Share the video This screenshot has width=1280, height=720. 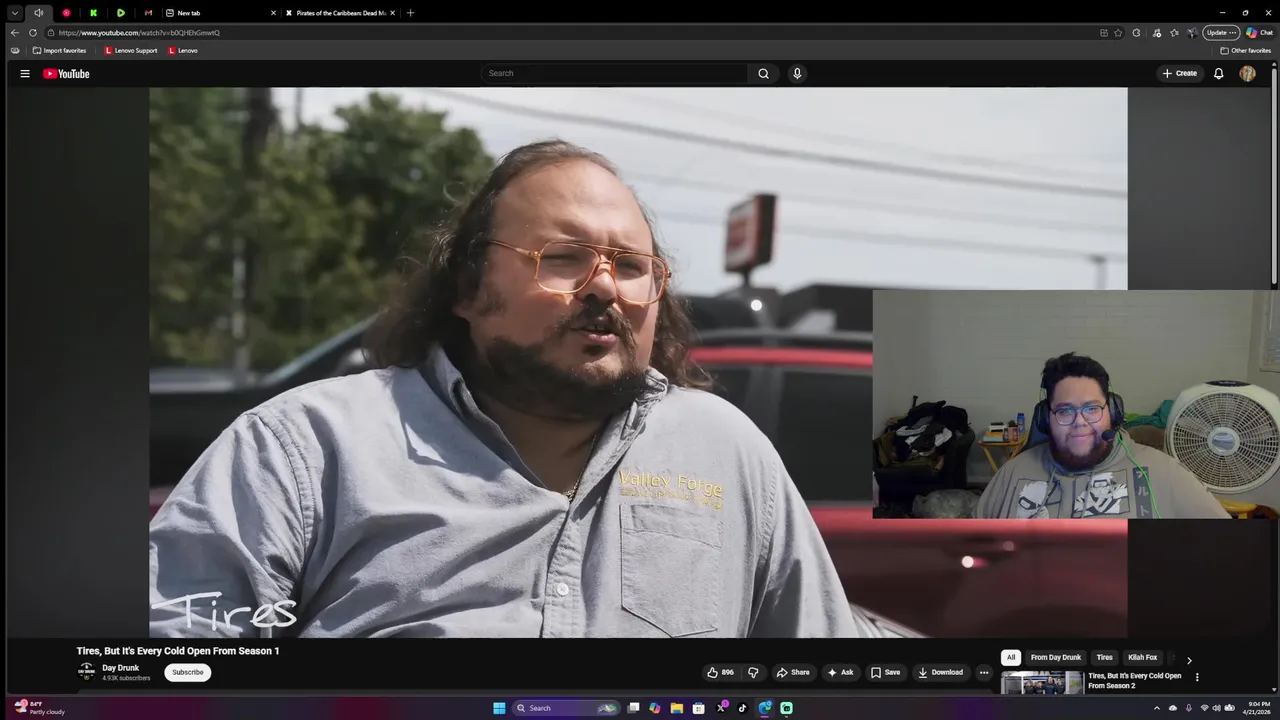[793, 672]
